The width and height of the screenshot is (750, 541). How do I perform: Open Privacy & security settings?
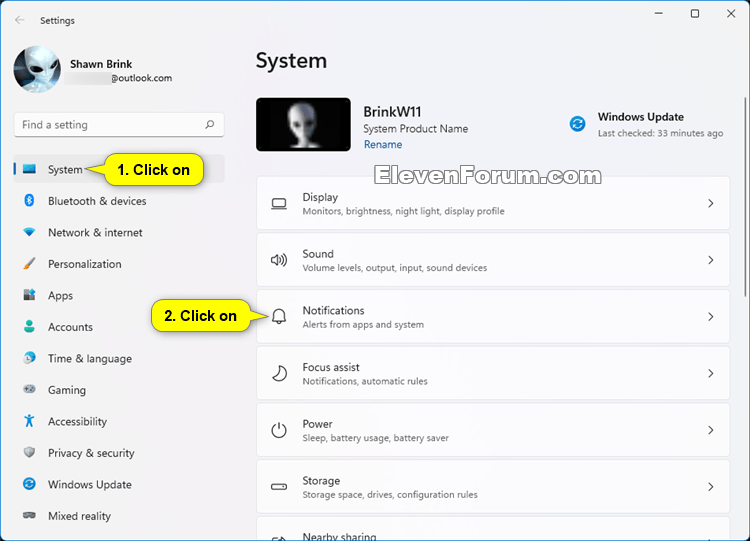(119, 453)
